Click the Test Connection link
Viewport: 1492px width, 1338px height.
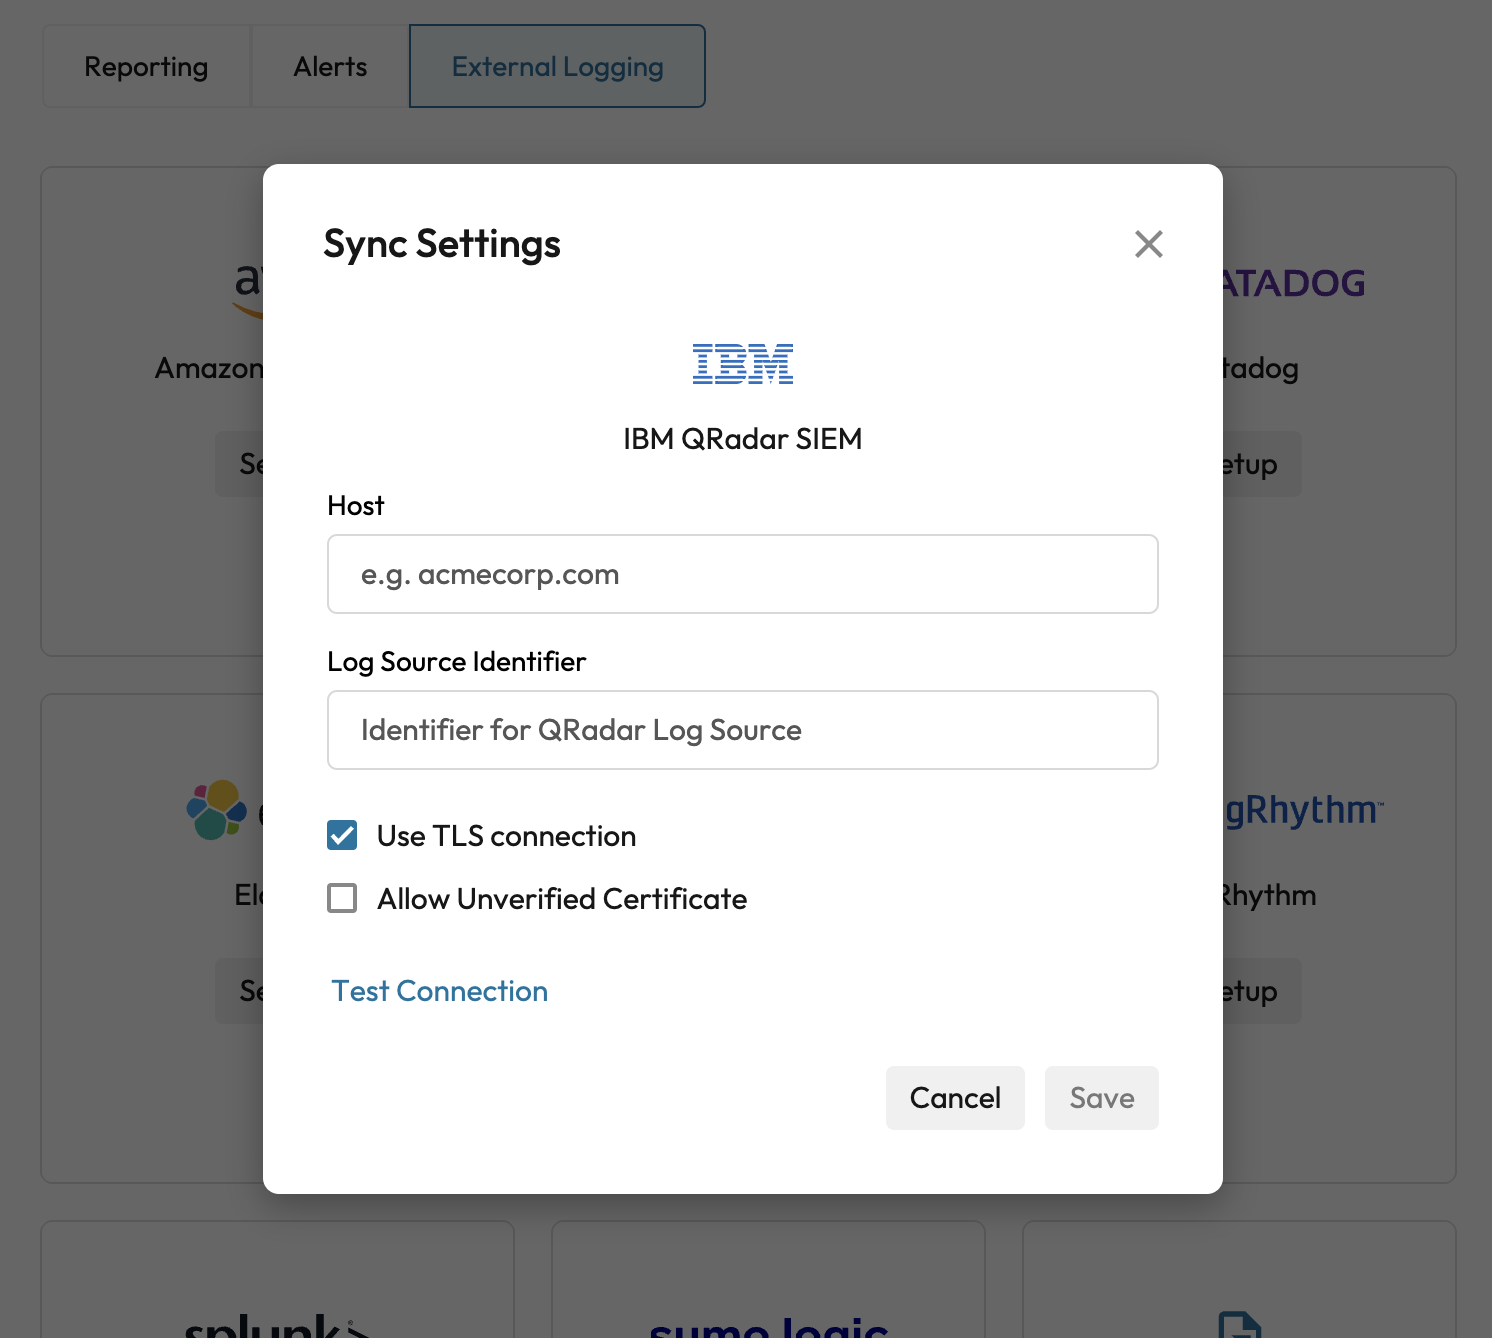440,991
